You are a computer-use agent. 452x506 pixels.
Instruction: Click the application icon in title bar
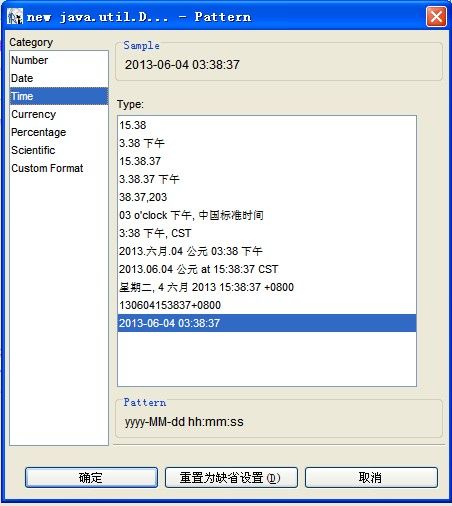tap(15, 16)
